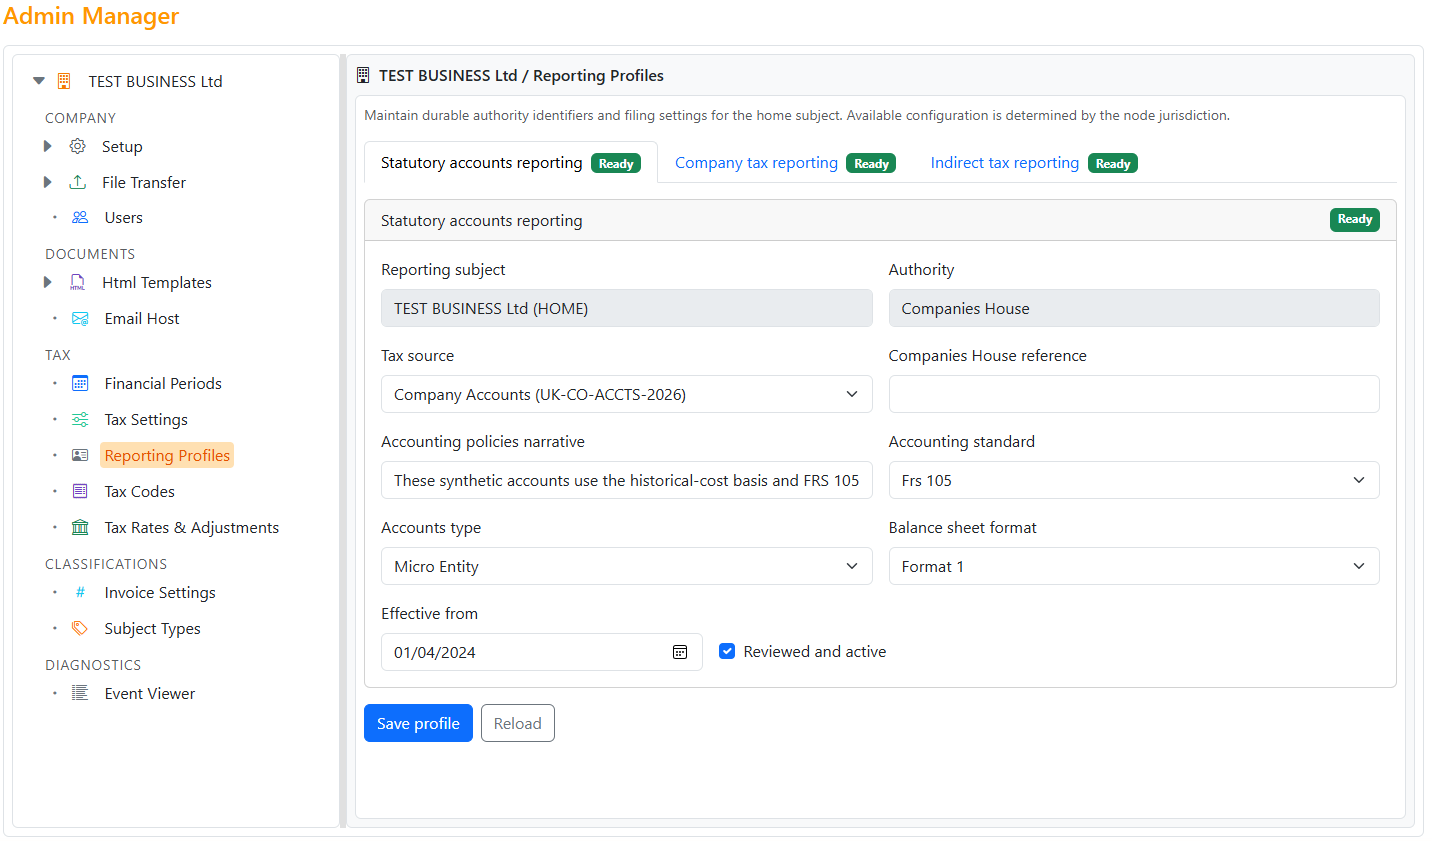Click the building icon in the page header
Screen dimensions: 1432x841
coord(363,75)
